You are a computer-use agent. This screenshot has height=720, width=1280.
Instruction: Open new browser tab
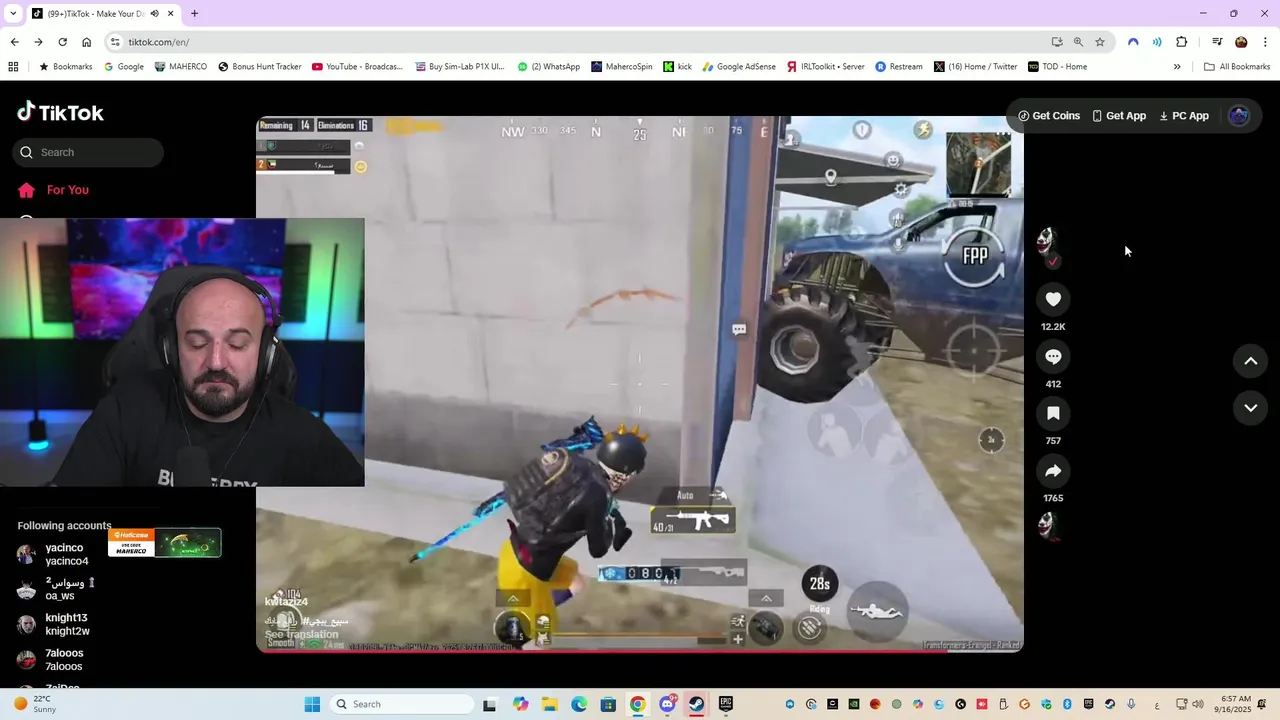[194, 13]
